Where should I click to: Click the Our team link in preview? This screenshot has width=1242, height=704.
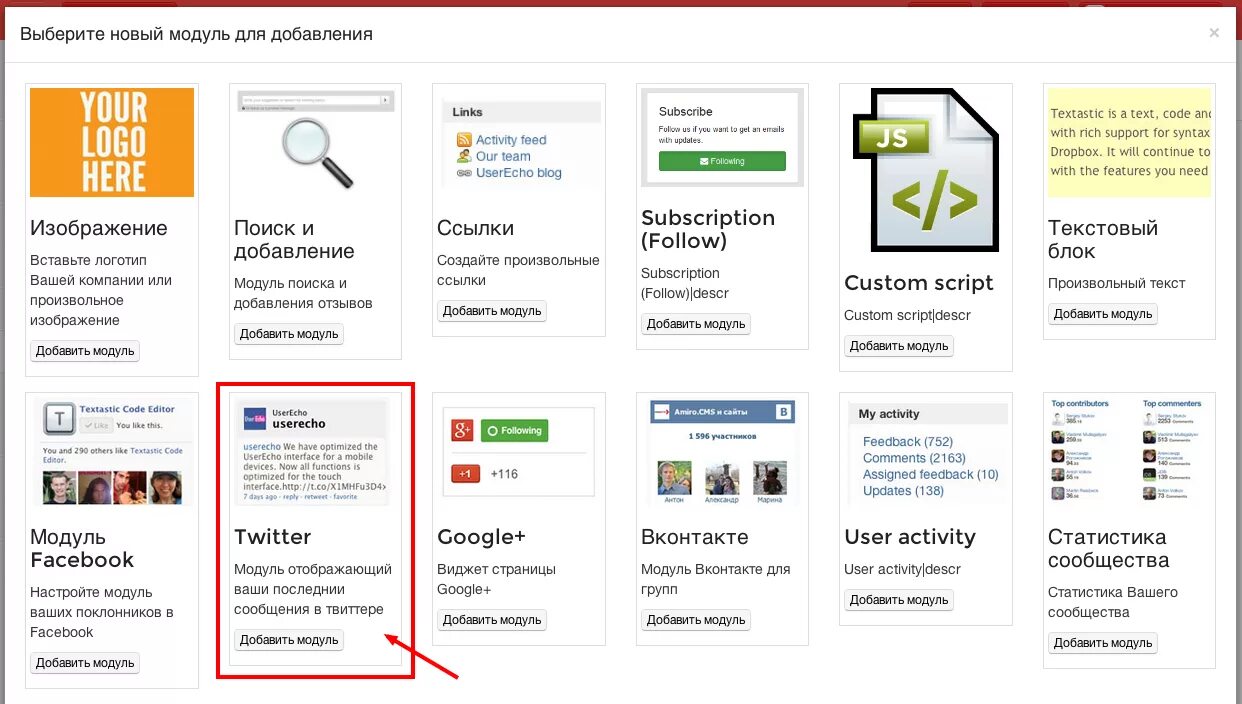pos(503,156)
